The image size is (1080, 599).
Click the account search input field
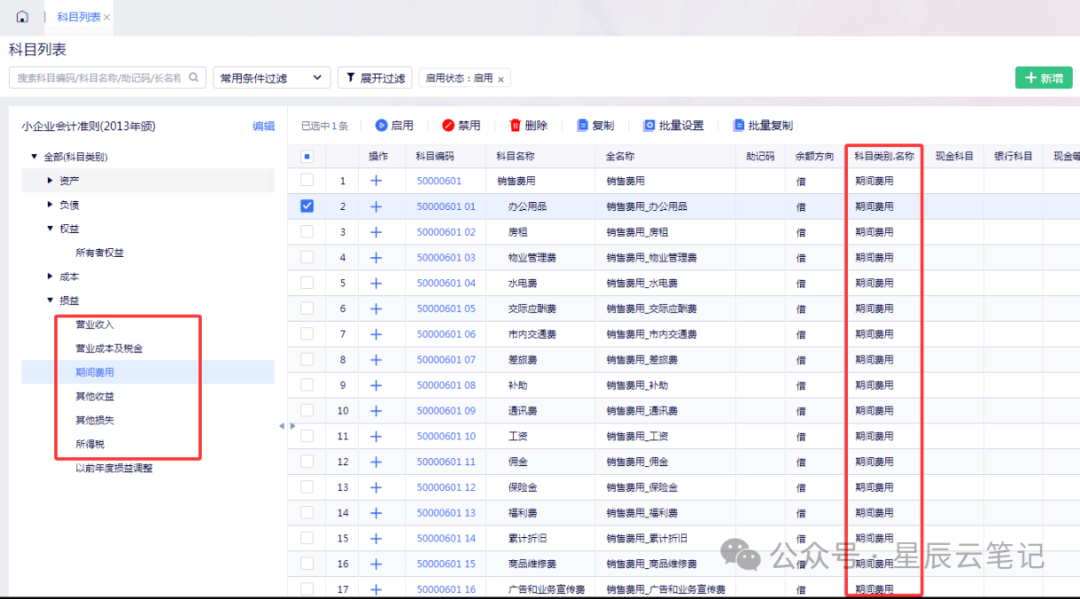pyautogui.click(x=98, y=77)
